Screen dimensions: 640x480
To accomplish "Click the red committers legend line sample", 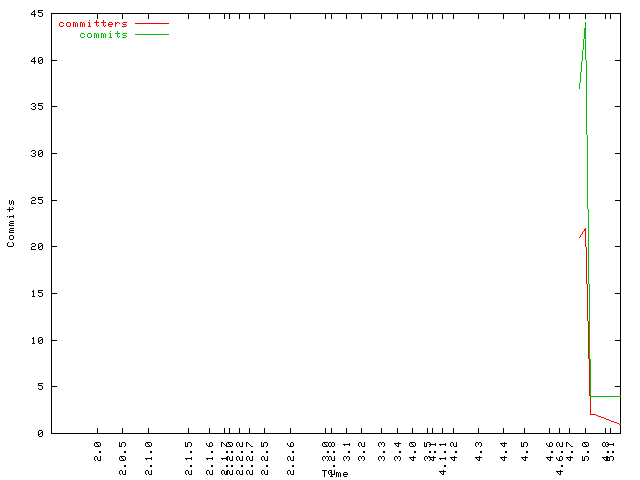I will coord(152,23).
